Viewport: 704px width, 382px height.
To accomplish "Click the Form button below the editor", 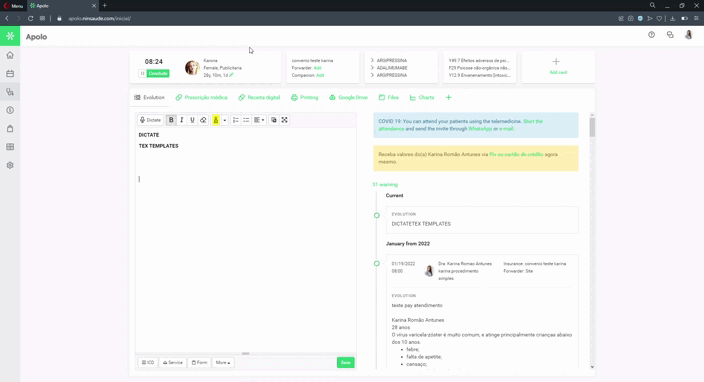I will (x=199, y=362).
